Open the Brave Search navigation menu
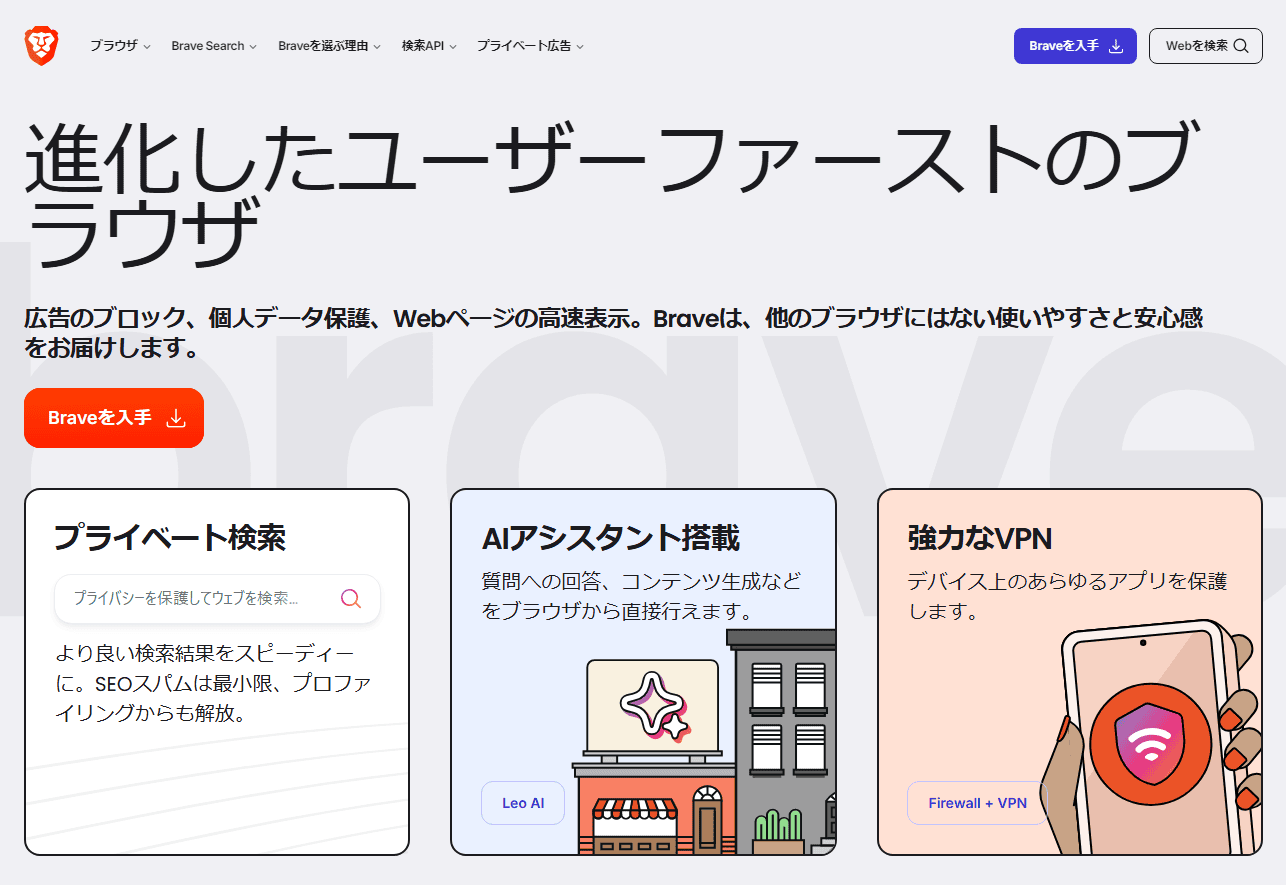The width and height of the screenshot is (1286, 885). pos(214,46)
